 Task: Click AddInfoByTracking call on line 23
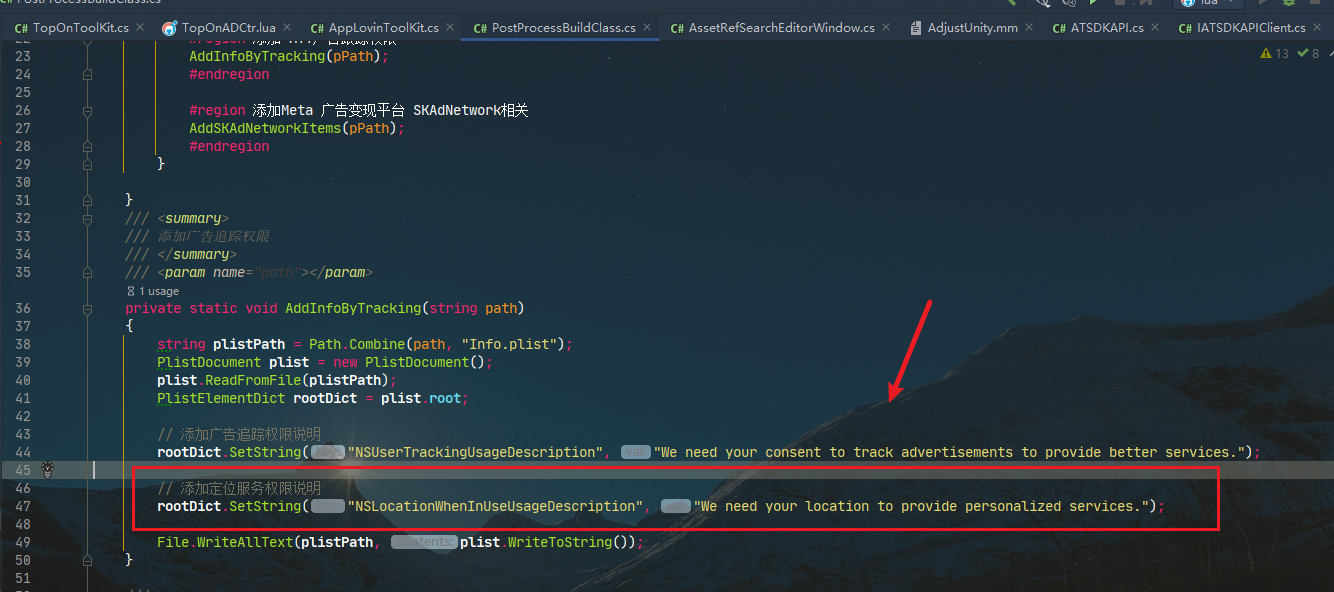257,56
